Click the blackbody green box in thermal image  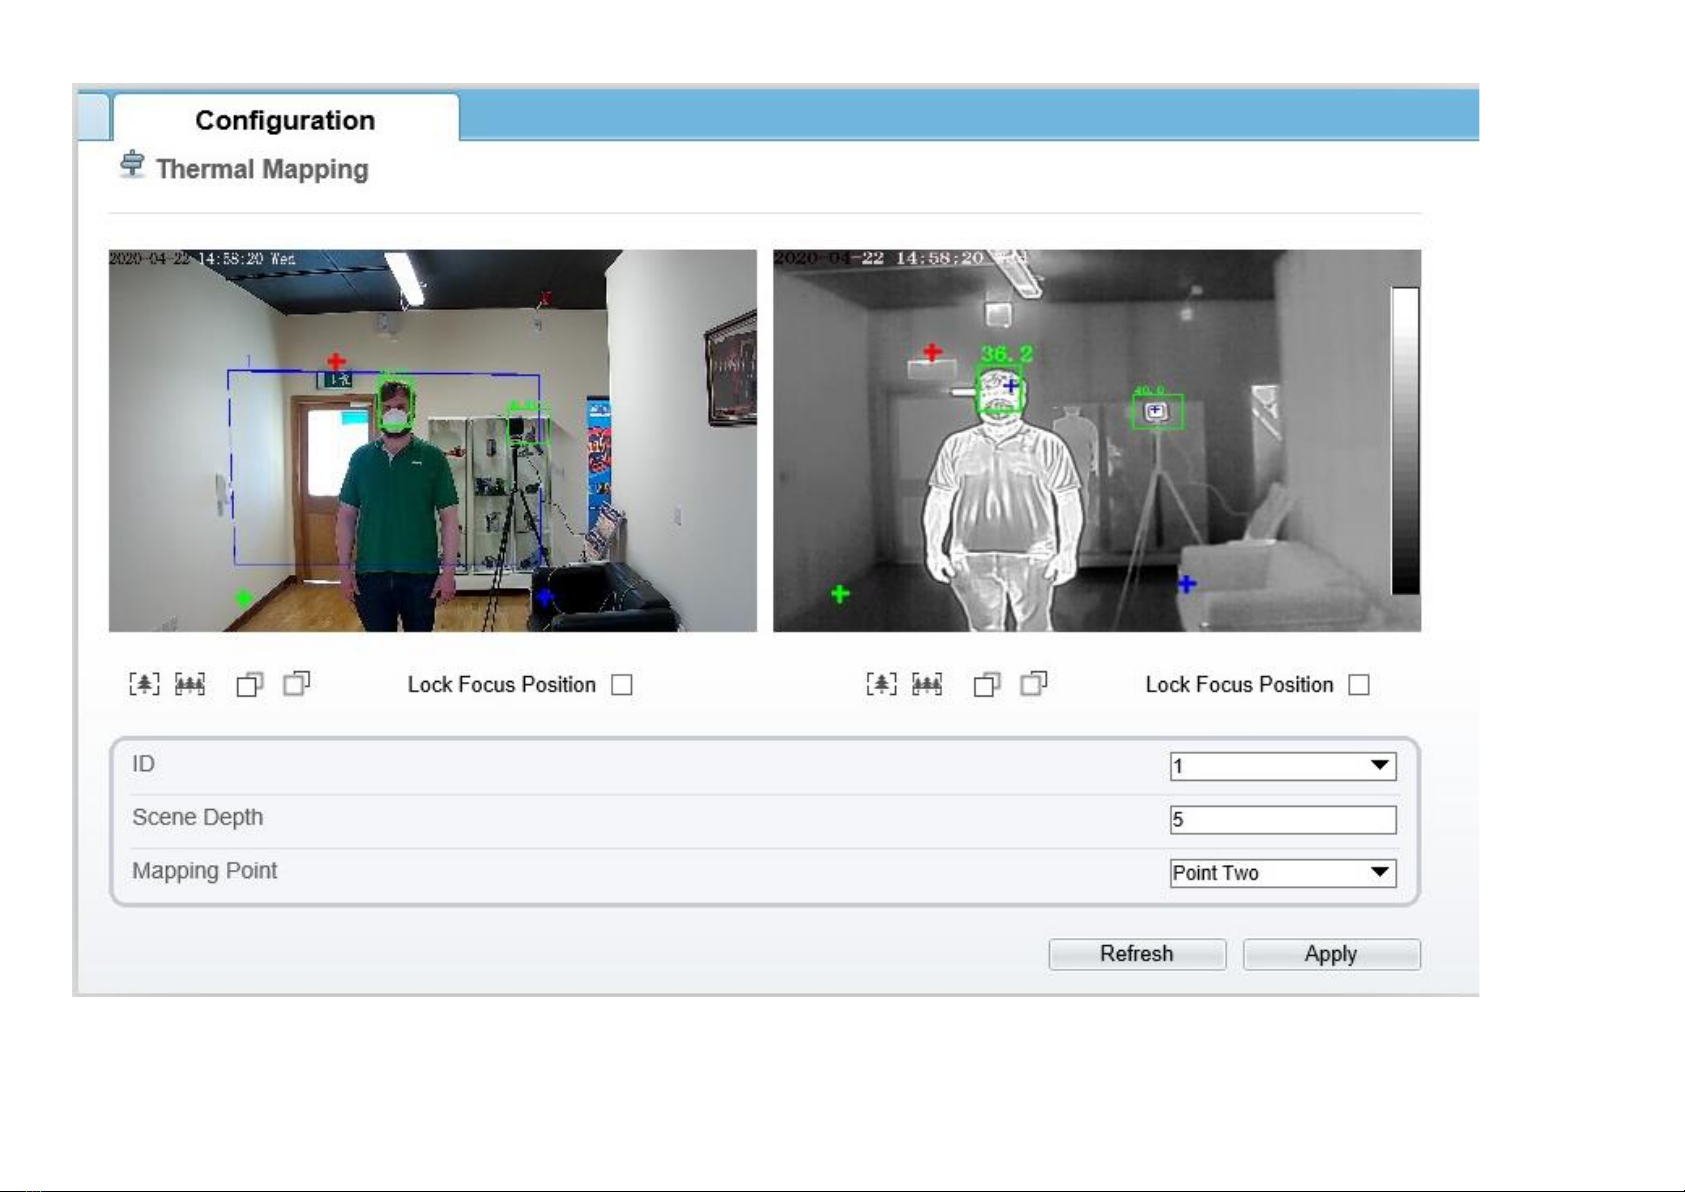point(1157,412)
